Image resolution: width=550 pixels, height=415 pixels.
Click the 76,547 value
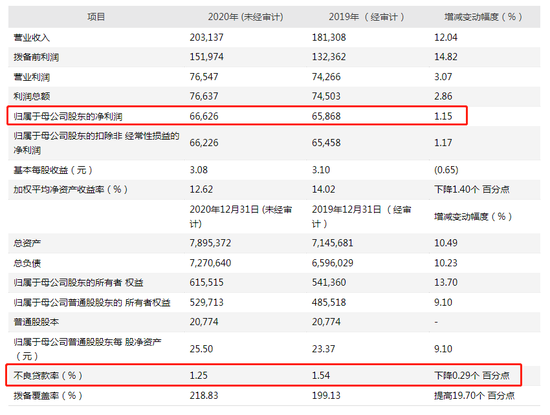[204, 76]
